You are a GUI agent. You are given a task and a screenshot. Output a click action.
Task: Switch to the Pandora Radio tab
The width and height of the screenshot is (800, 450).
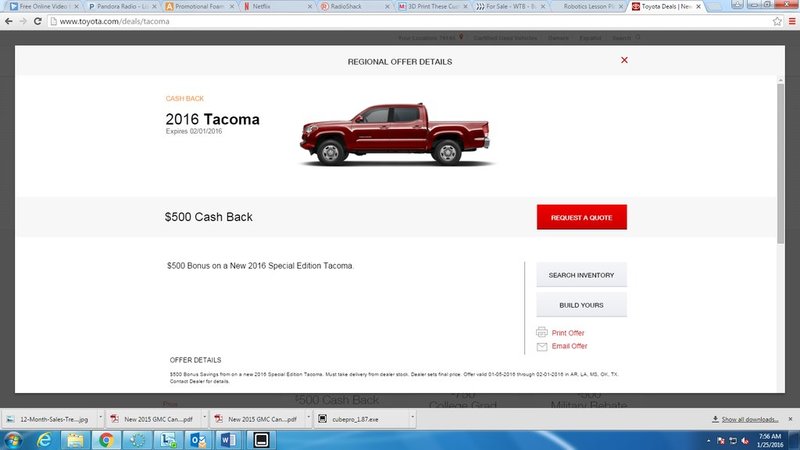[x=121, y=7]
